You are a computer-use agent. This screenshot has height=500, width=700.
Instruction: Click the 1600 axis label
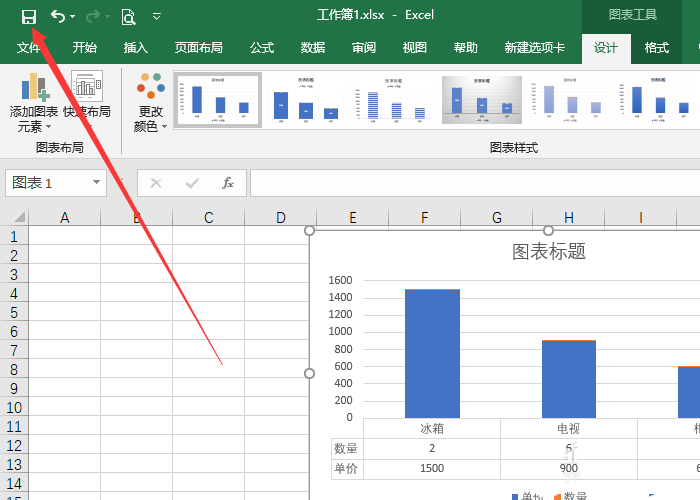(x=340, y=280)
